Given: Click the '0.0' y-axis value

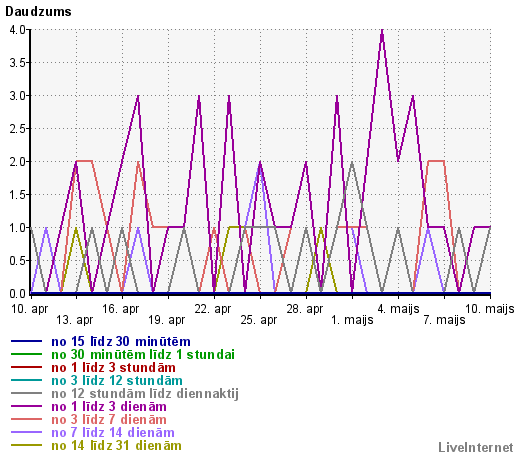Looking at the screenshot, I should pos(18,294).
